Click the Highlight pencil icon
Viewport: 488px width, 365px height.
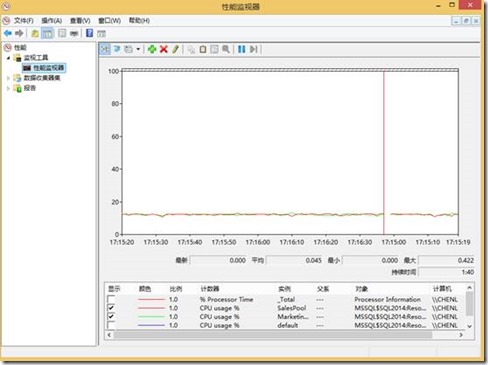coord(175,49)
